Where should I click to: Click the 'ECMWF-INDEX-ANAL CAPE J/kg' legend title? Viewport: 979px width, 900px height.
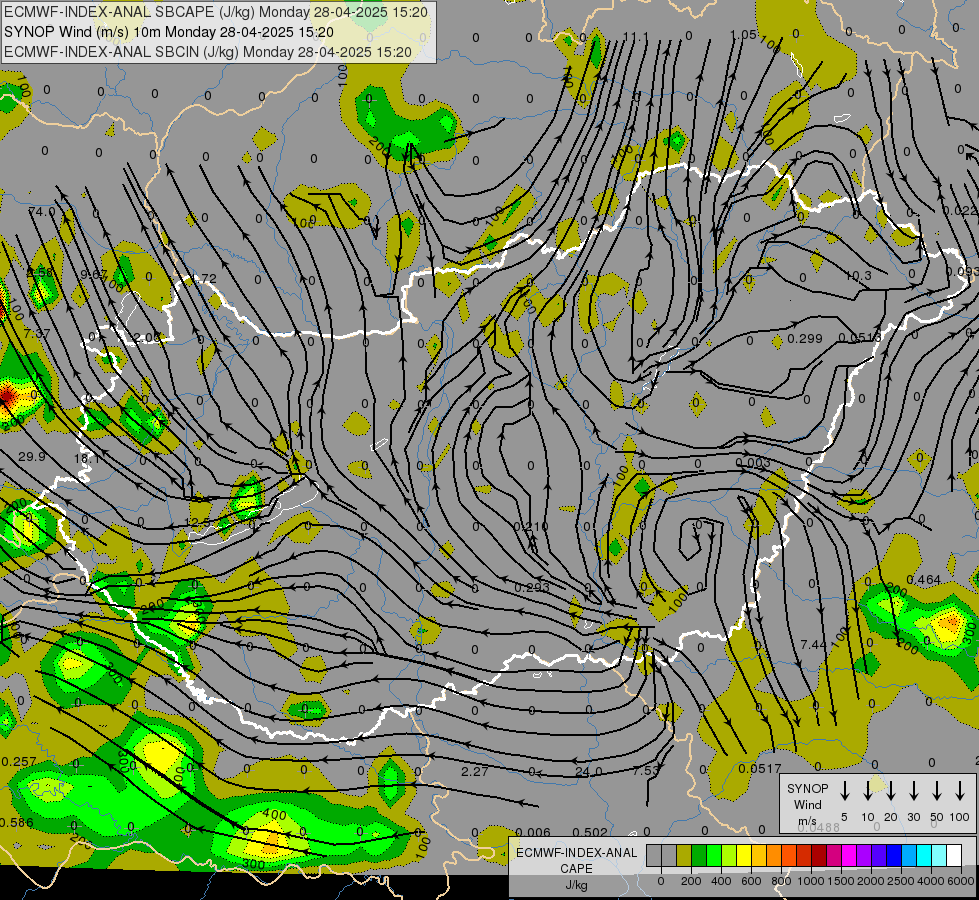(576, 869)
